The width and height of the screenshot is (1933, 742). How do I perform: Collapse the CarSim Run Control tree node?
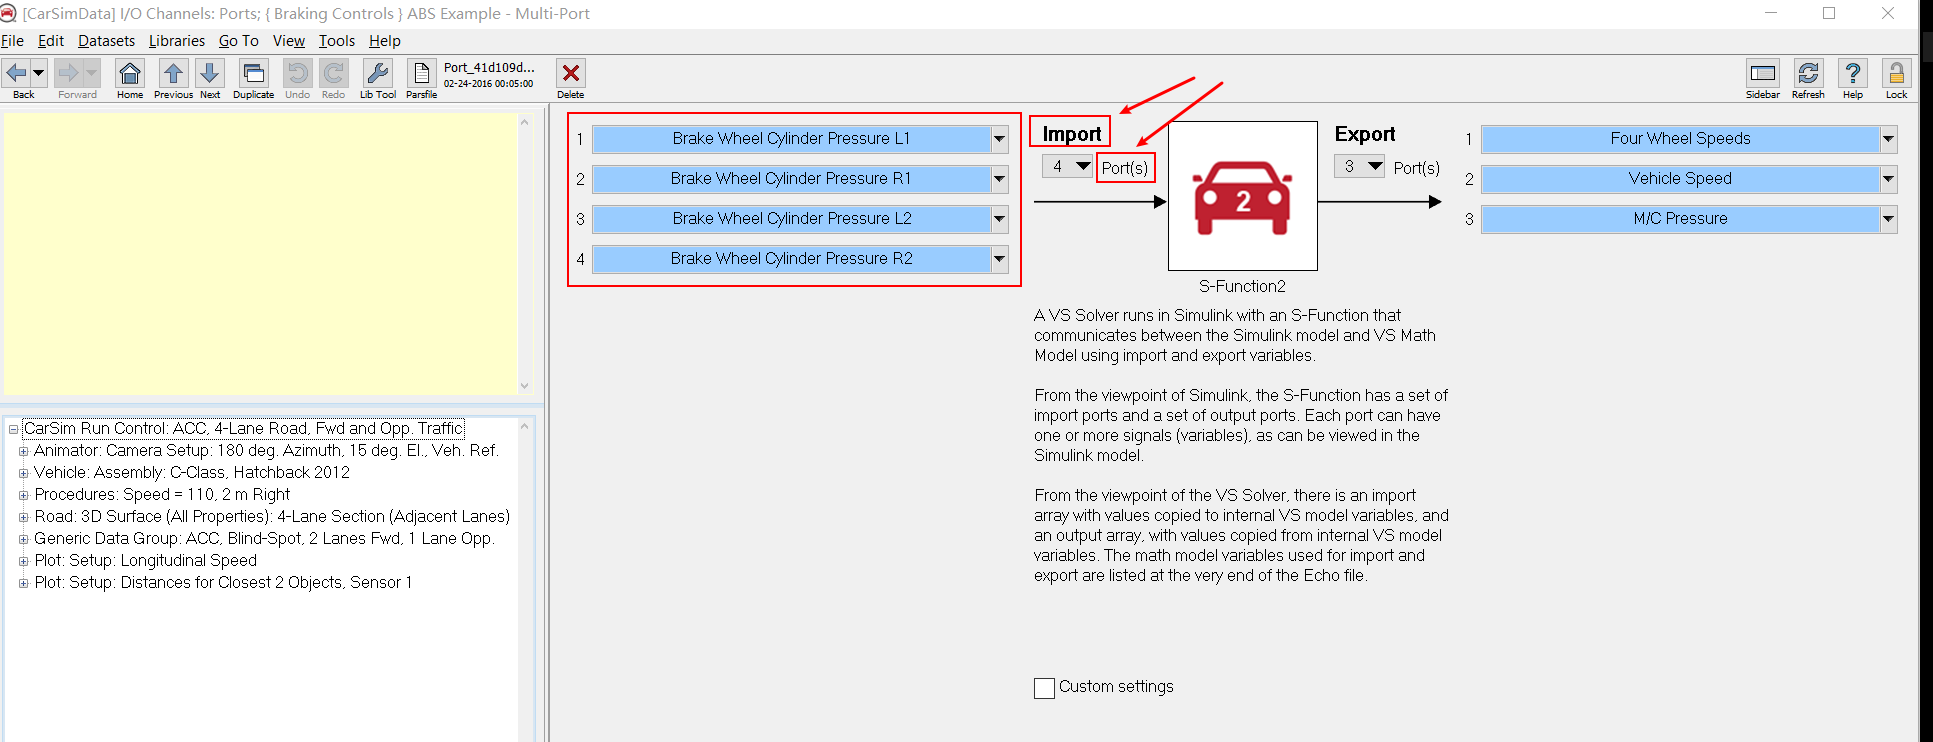(13, 429)
